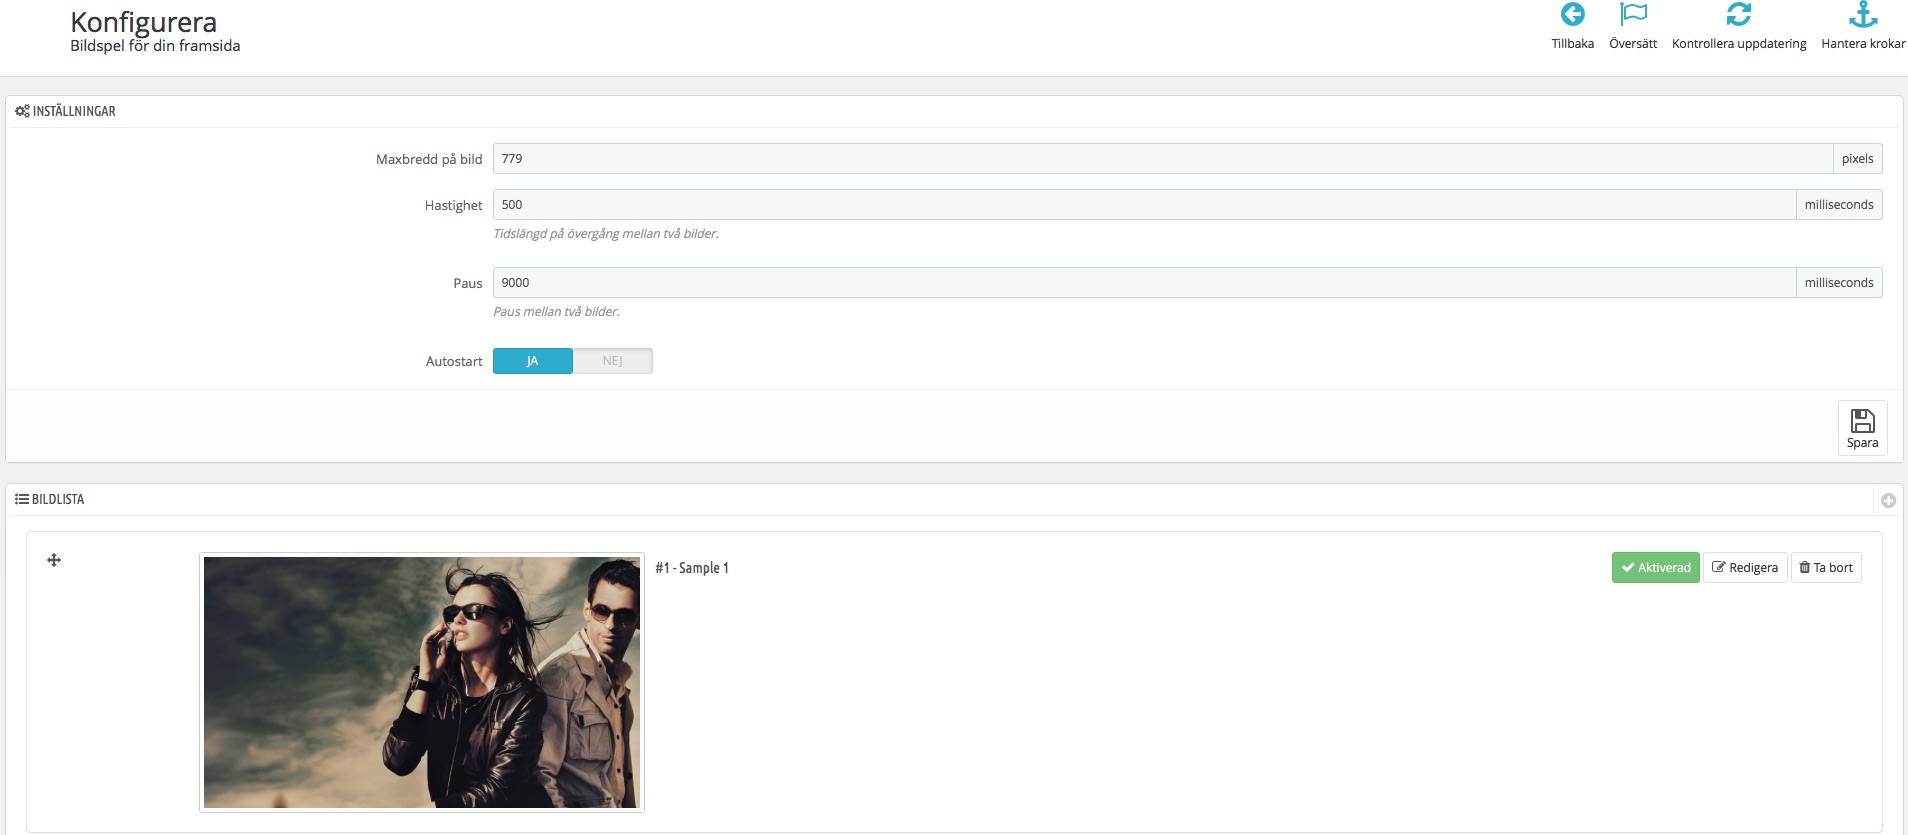The image size is (1908, 835).
Task: Delete Sample 1 with the Ta bort button
Action: [1826, 567]
